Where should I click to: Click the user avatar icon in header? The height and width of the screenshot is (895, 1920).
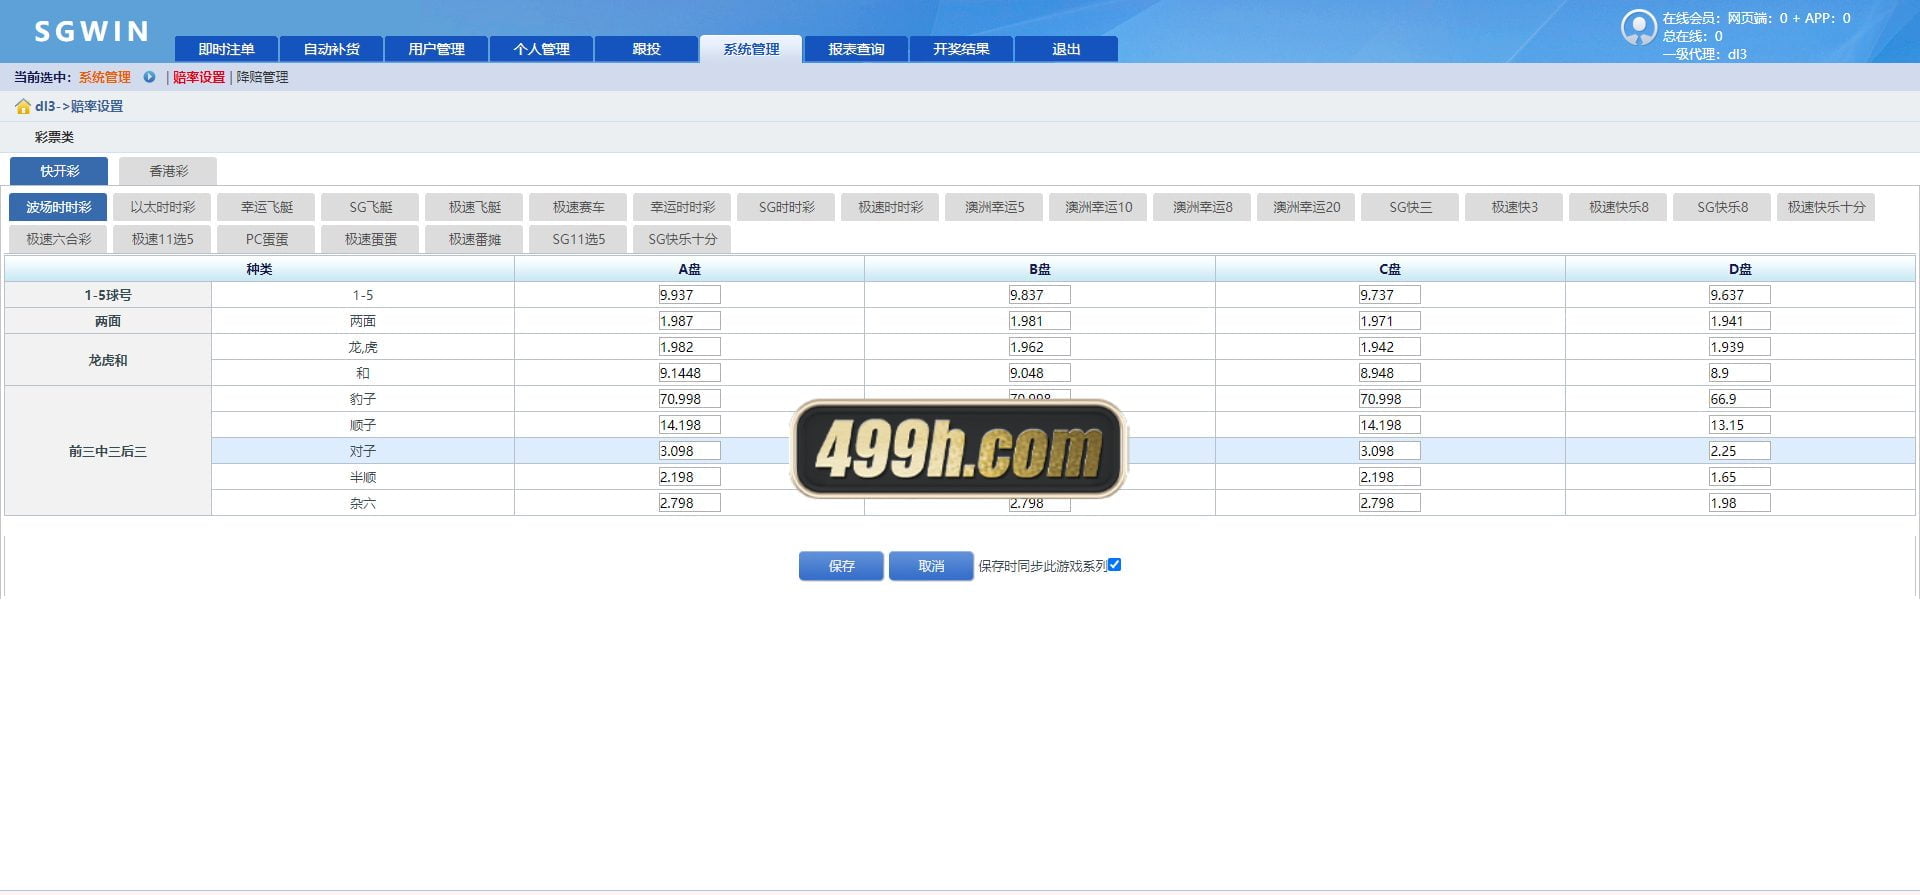click(x=1638, y=27)
